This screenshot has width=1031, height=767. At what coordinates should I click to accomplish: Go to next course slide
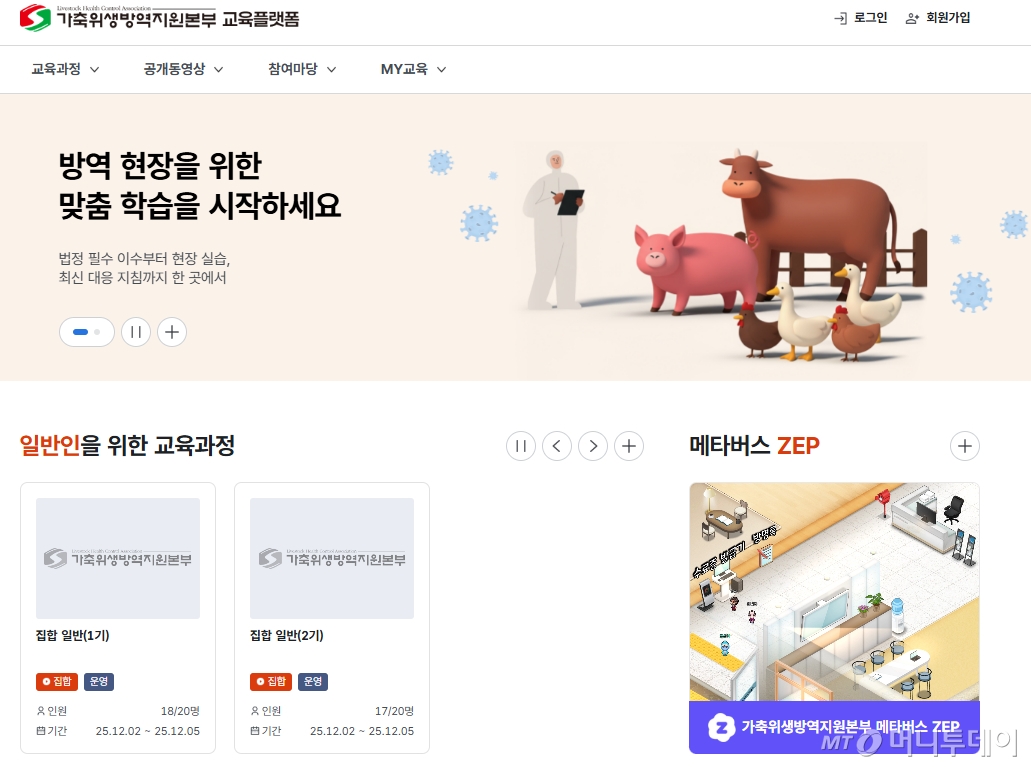tap(593, 446)
